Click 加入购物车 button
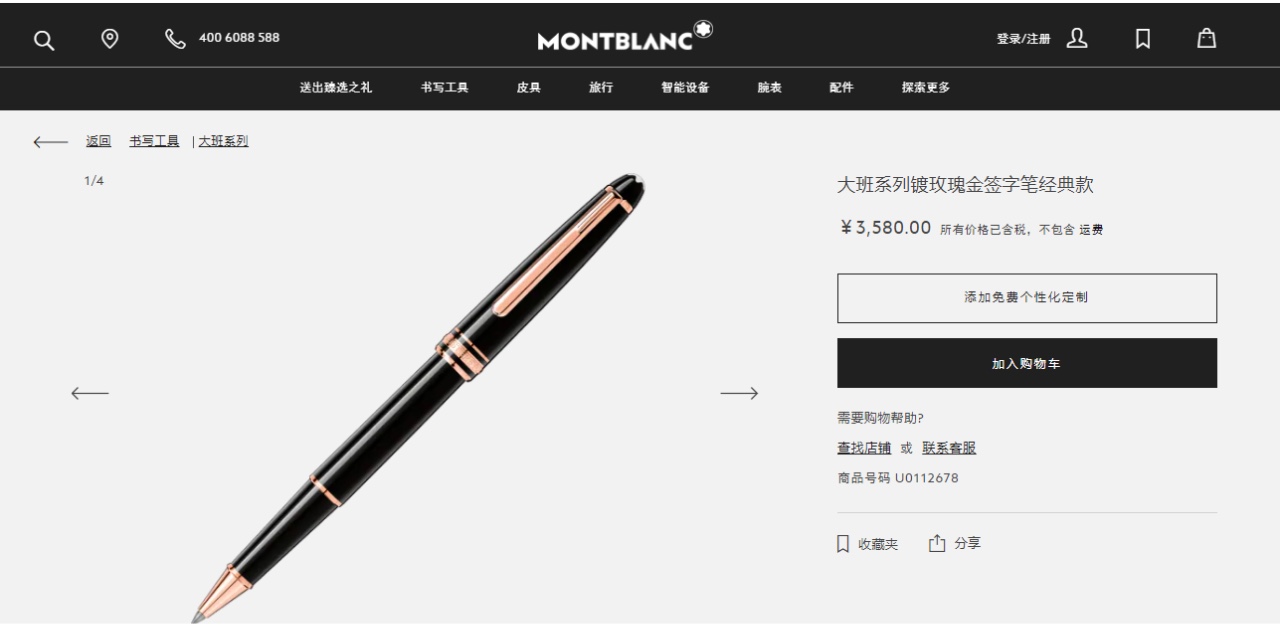The height and width of the screenshot is (626, 1280). click(1027, 363)
